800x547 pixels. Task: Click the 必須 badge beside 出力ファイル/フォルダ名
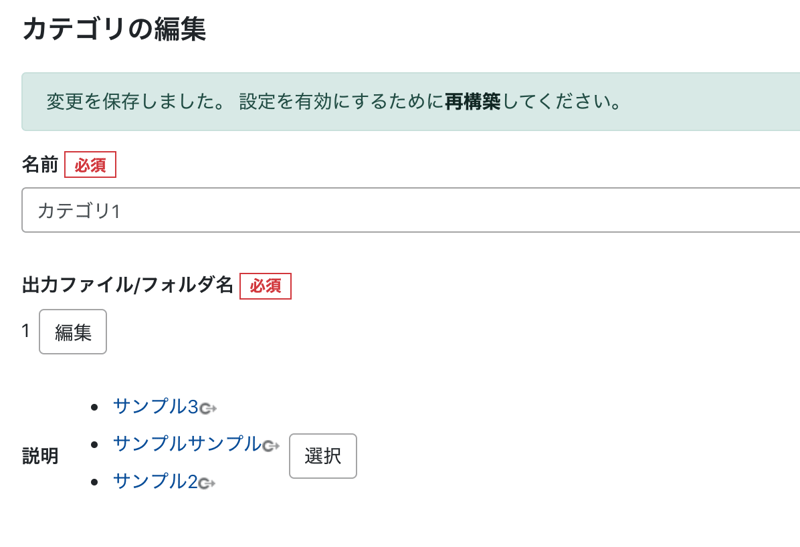pyautogui.click(x=265, y=286)
